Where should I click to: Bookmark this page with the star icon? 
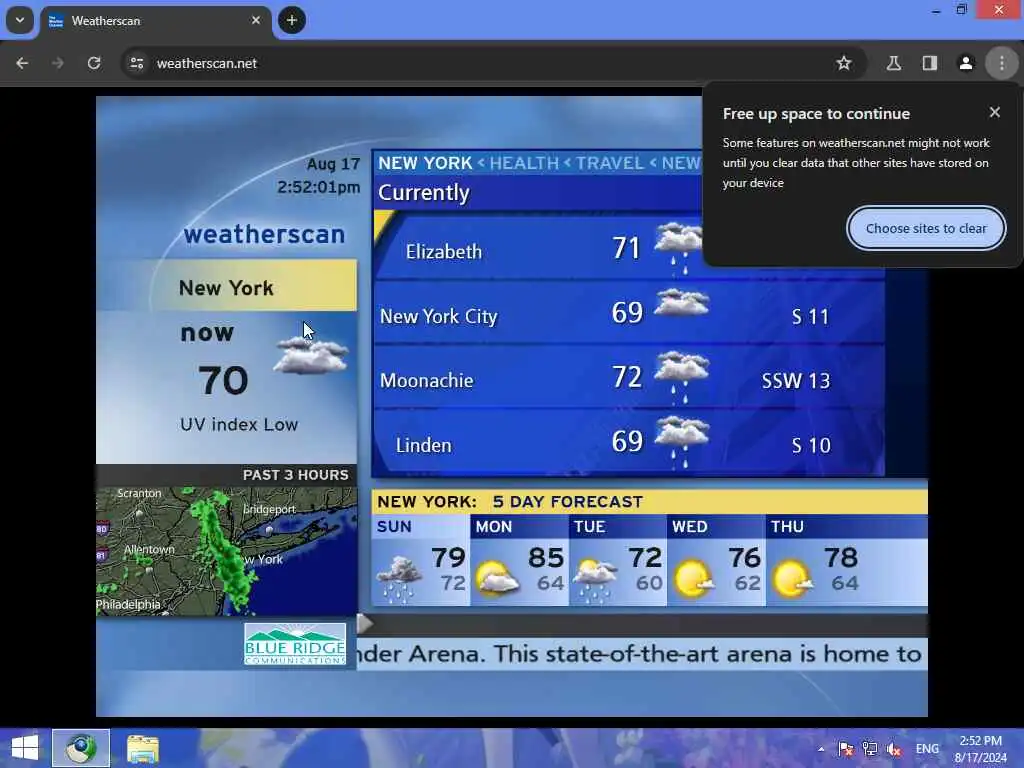pyautogui.click(x=844, y=63)
